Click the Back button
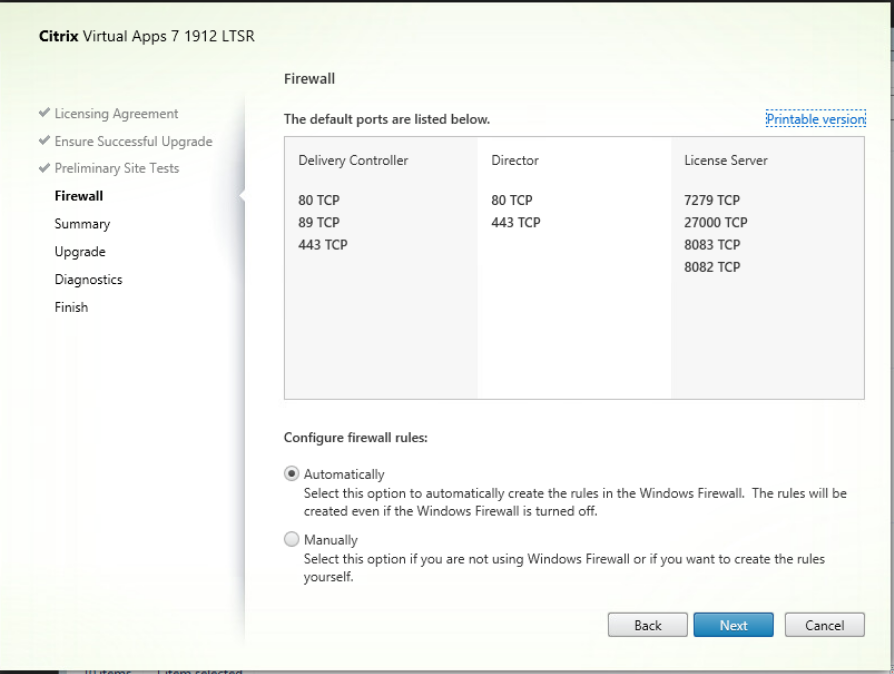The width and height of the screenshot is (894, 674). pos(648,625)
